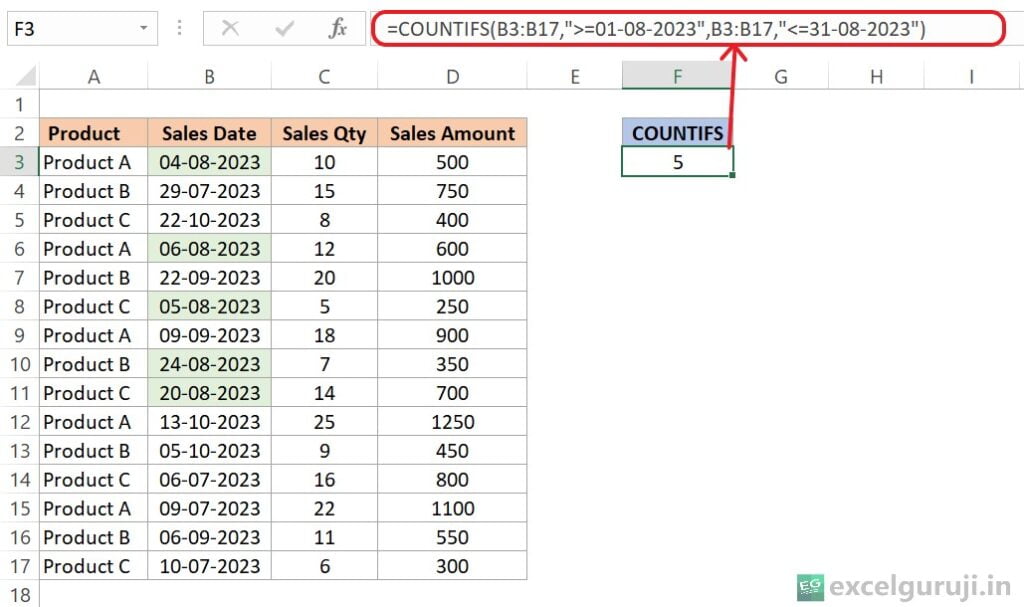
Task: Select column D header
Action: [452, 76]
